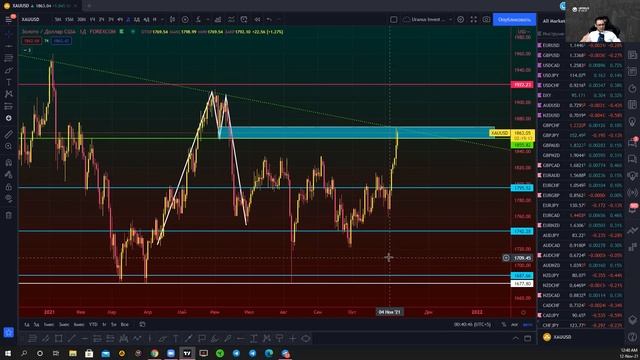Viewport: 640px width, 360px height.
Task: Maximize the bottom panel icon
Action: pyautogui.click(x=528, y=338)
